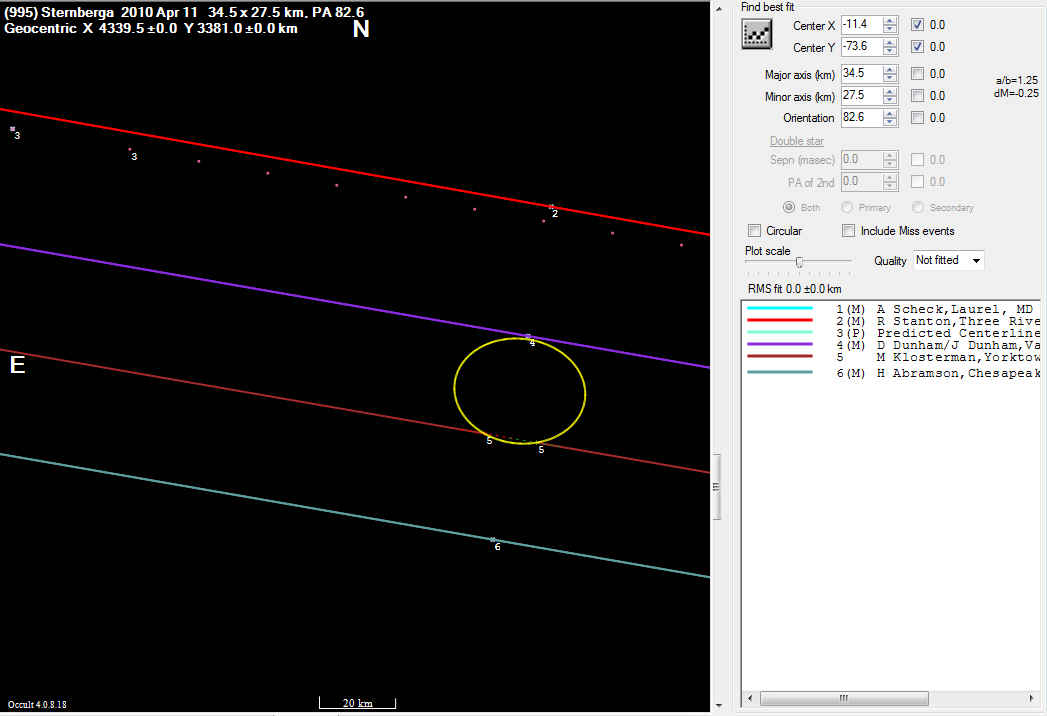This screenshot has height=716, width=1047.
Task: Click the Minor axis value field
Action: coord(861,96)
